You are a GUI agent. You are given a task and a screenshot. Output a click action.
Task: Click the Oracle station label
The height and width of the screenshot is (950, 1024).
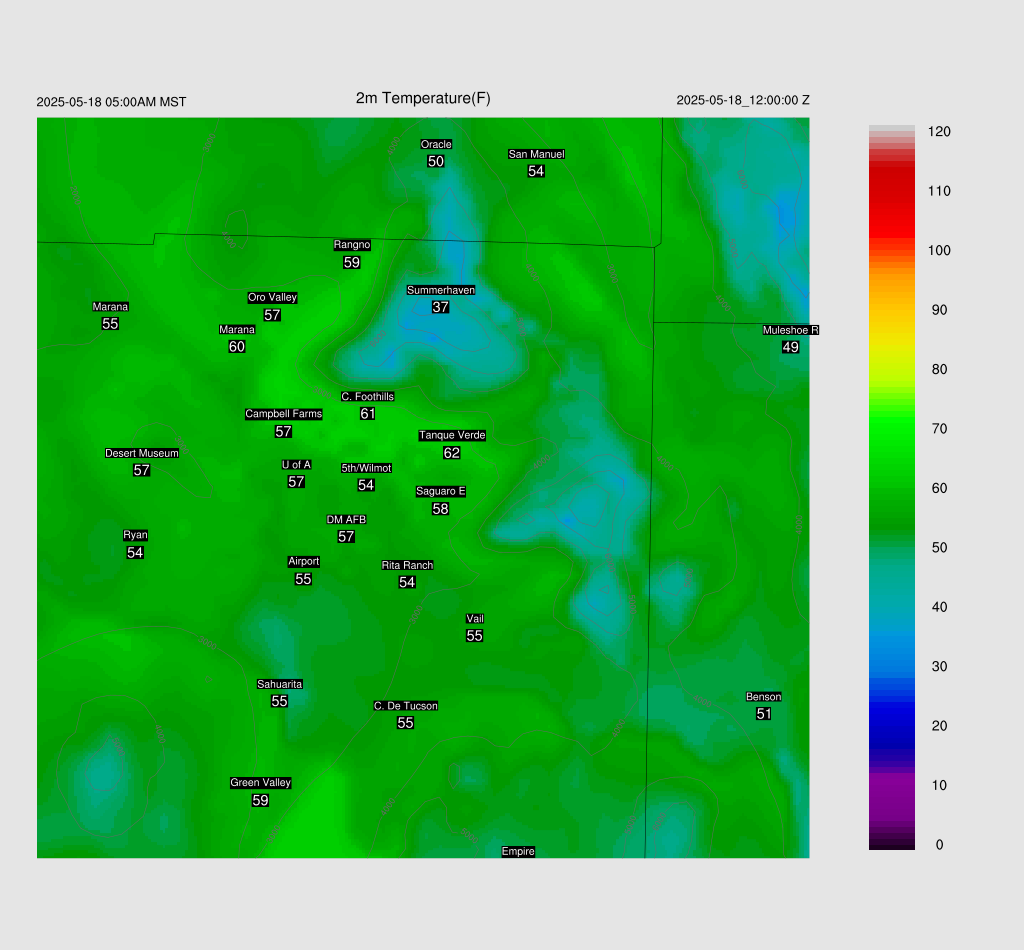(436, 144)
